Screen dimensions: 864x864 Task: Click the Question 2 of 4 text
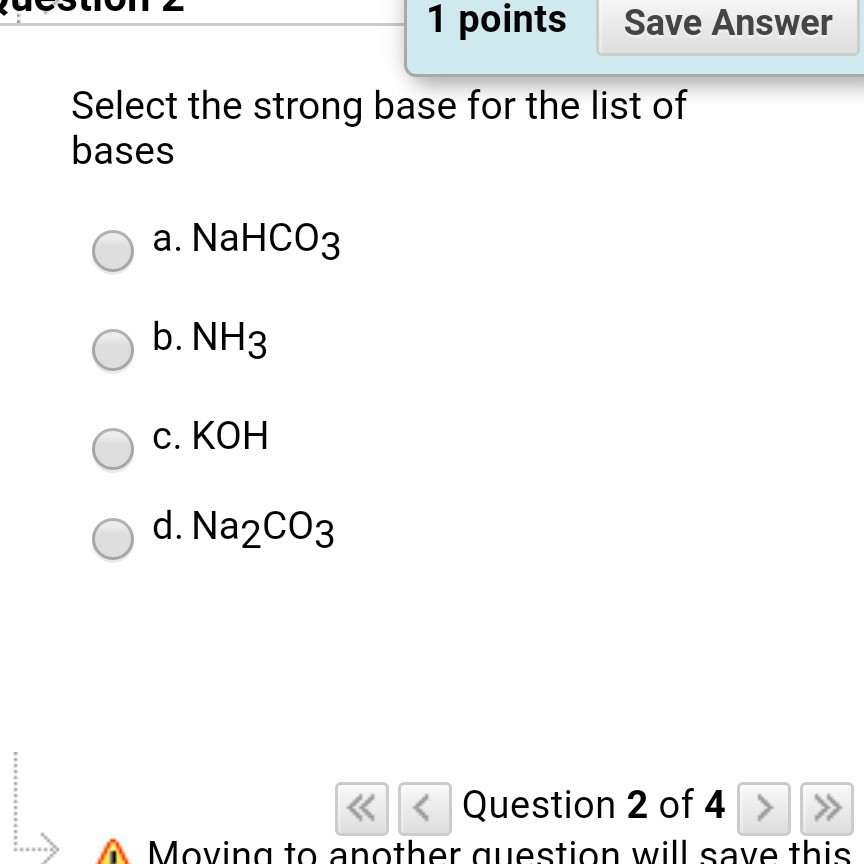(x=593, y=805)
